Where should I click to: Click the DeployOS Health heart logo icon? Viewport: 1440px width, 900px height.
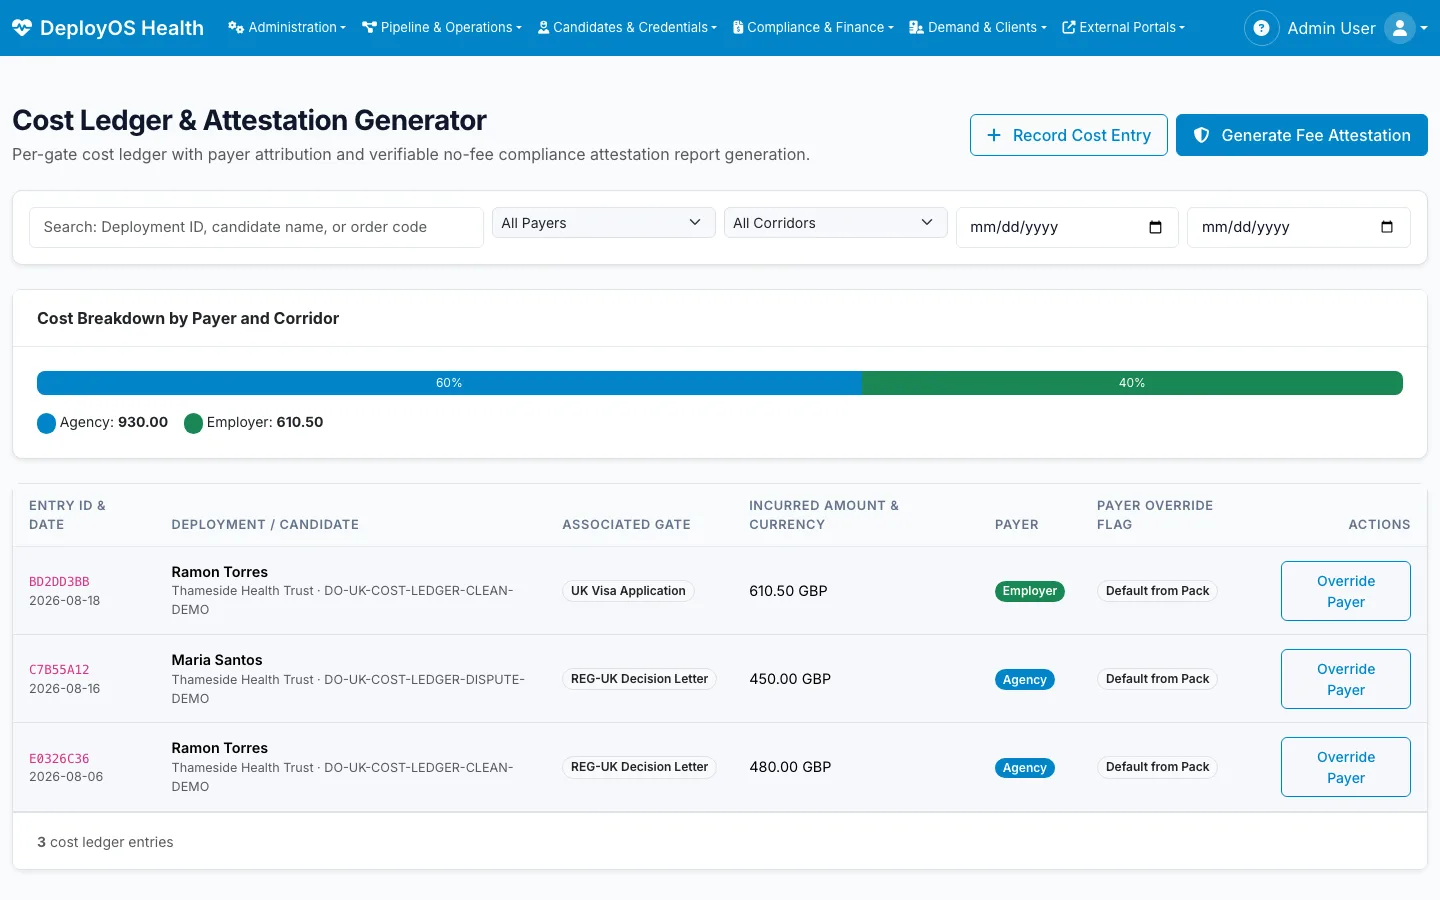pos(22,28)
